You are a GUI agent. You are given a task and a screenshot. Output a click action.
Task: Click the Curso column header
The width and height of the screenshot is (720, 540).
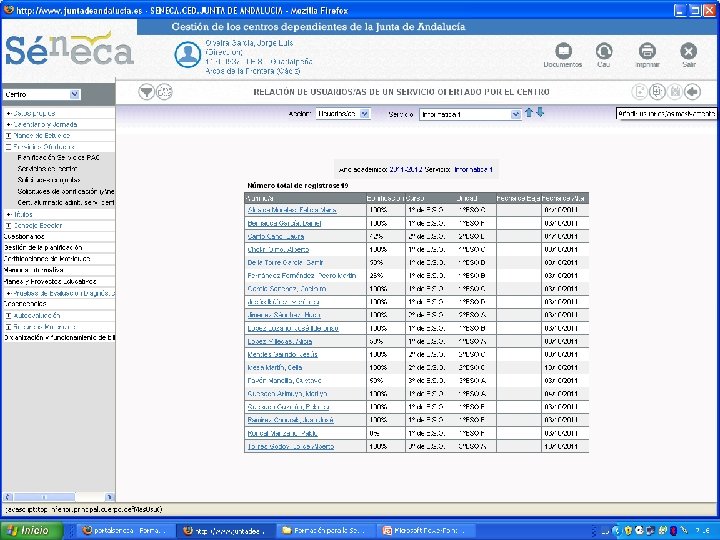click(431, 198)
